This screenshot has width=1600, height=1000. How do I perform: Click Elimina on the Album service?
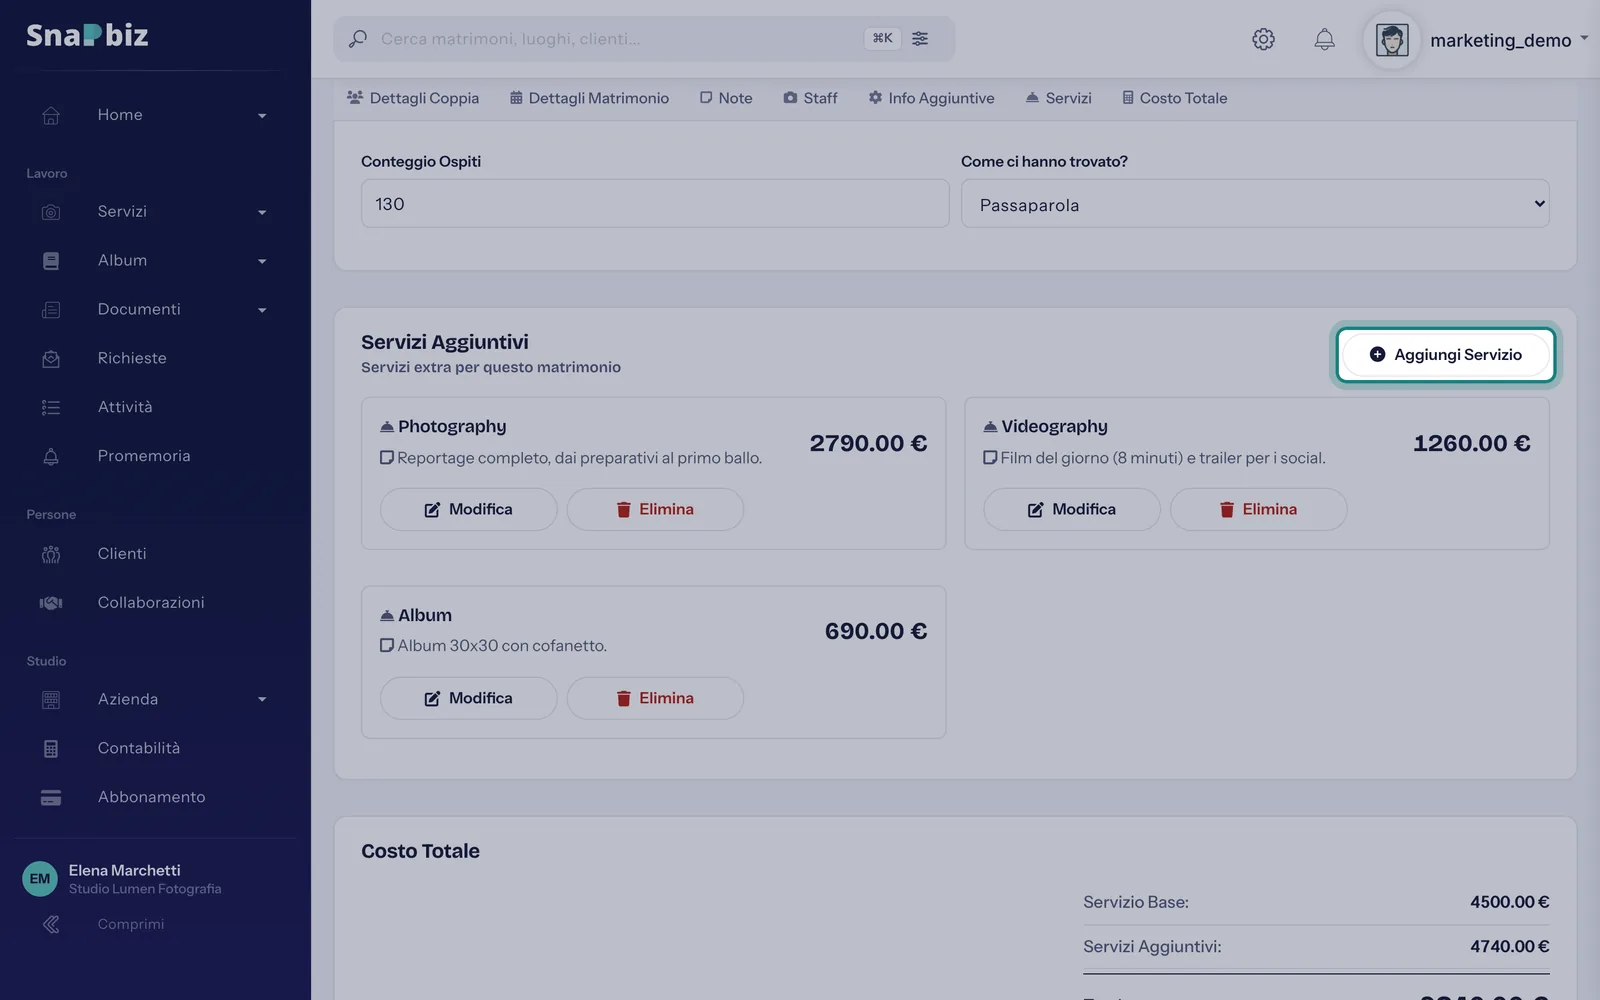point(655,698)
